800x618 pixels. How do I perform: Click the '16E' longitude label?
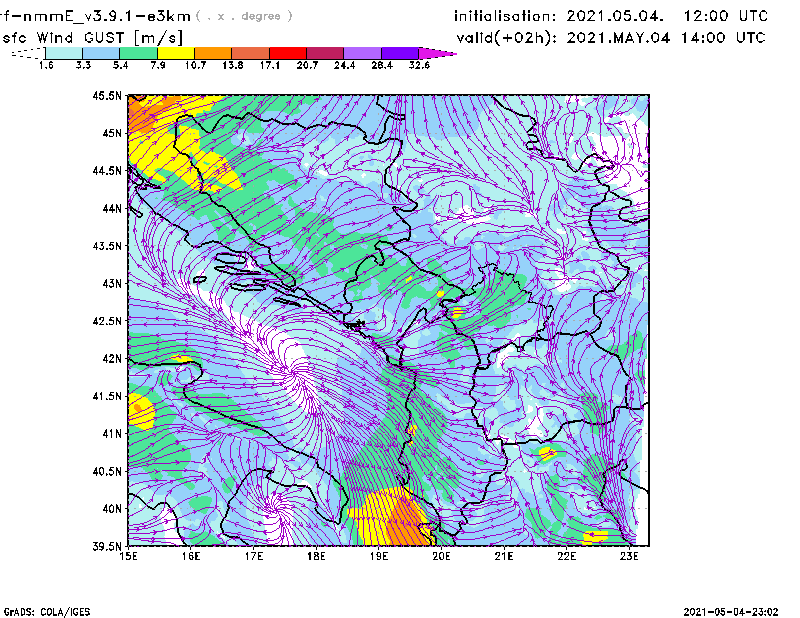(x=191, y=556)
